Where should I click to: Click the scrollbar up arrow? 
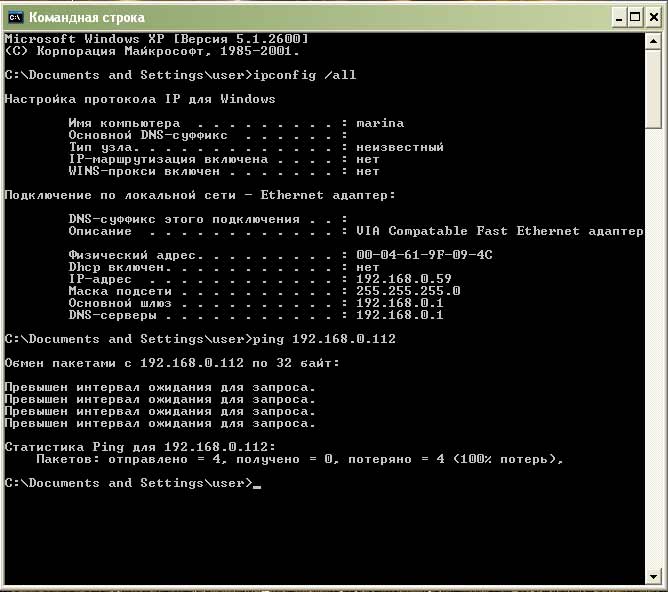click(x=653, y=41)
